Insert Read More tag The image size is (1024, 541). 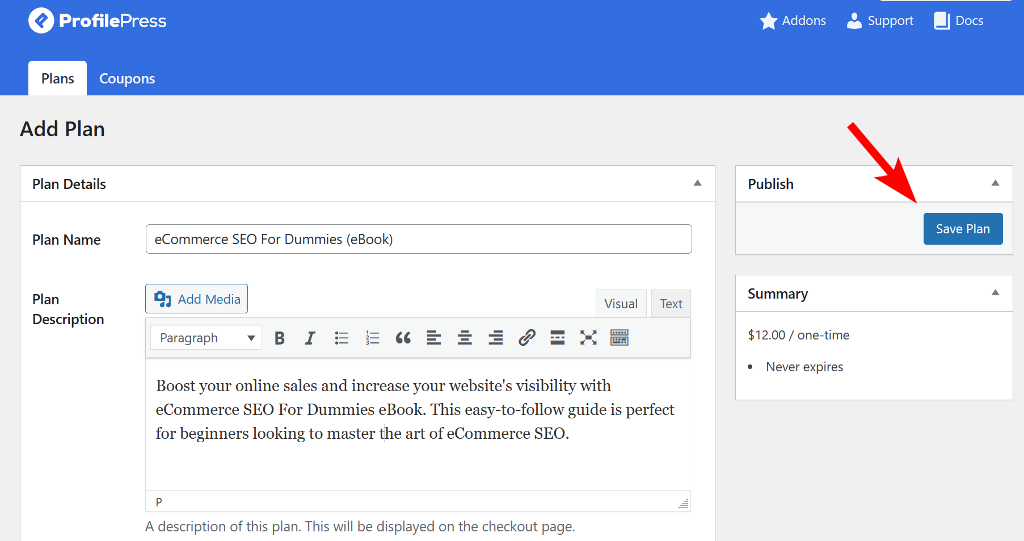tap(557, 338)
